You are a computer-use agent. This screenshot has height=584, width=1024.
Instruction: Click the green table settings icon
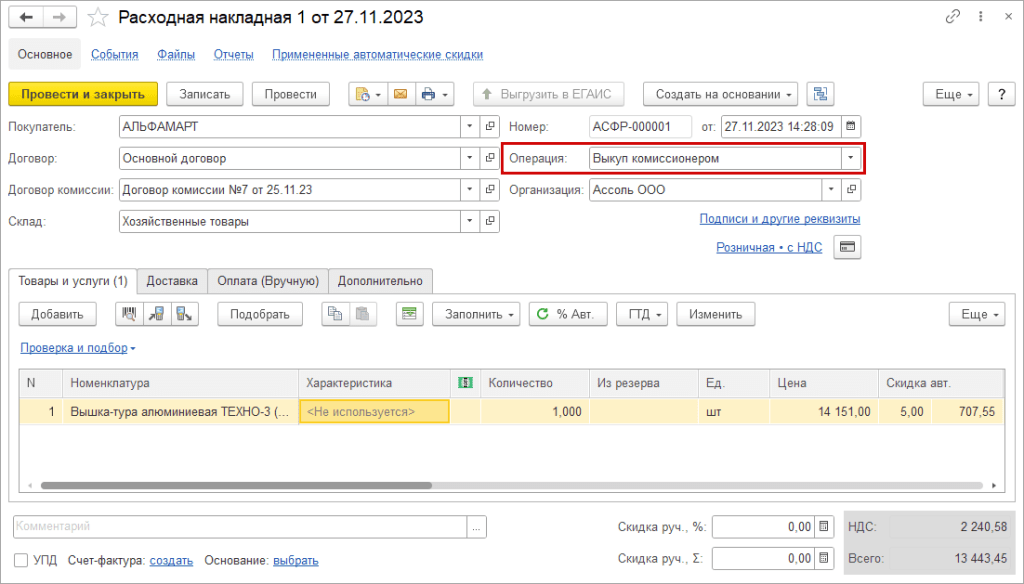click(409, 314)
